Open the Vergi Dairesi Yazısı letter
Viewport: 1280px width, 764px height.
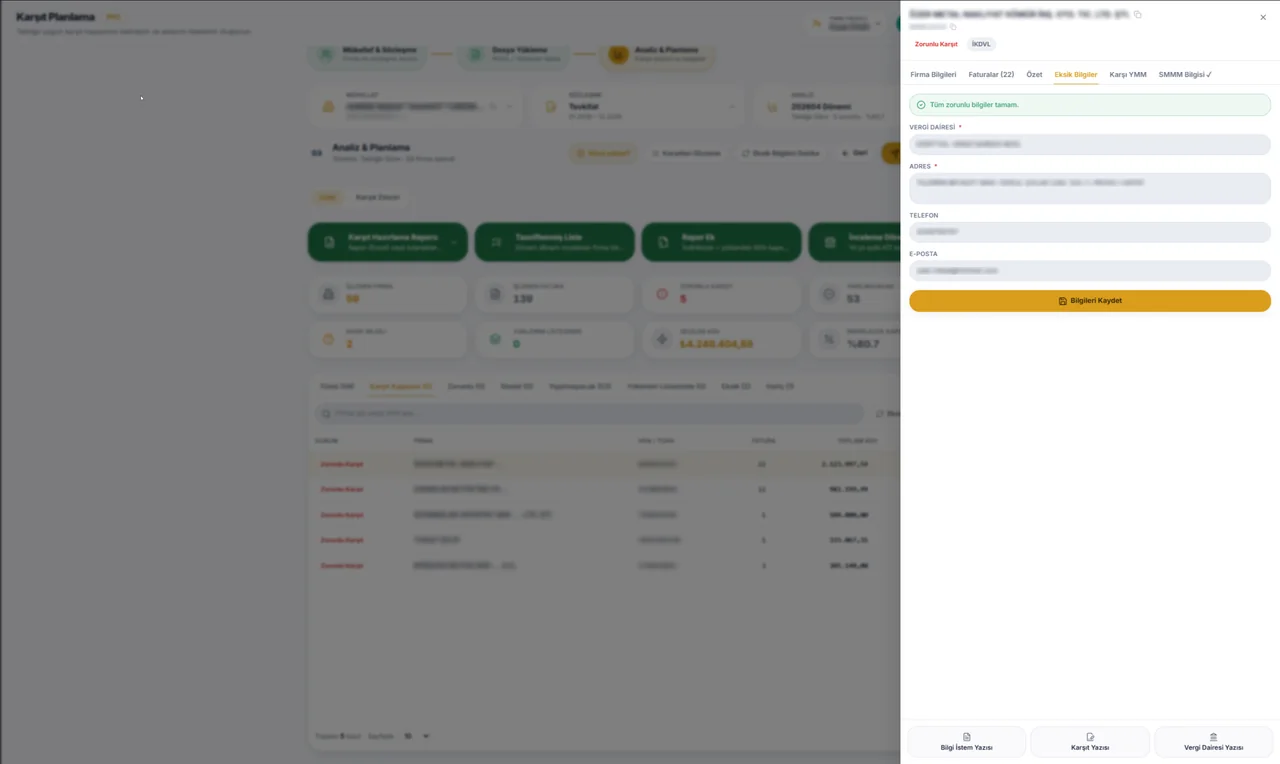[x=1213, y=742]
